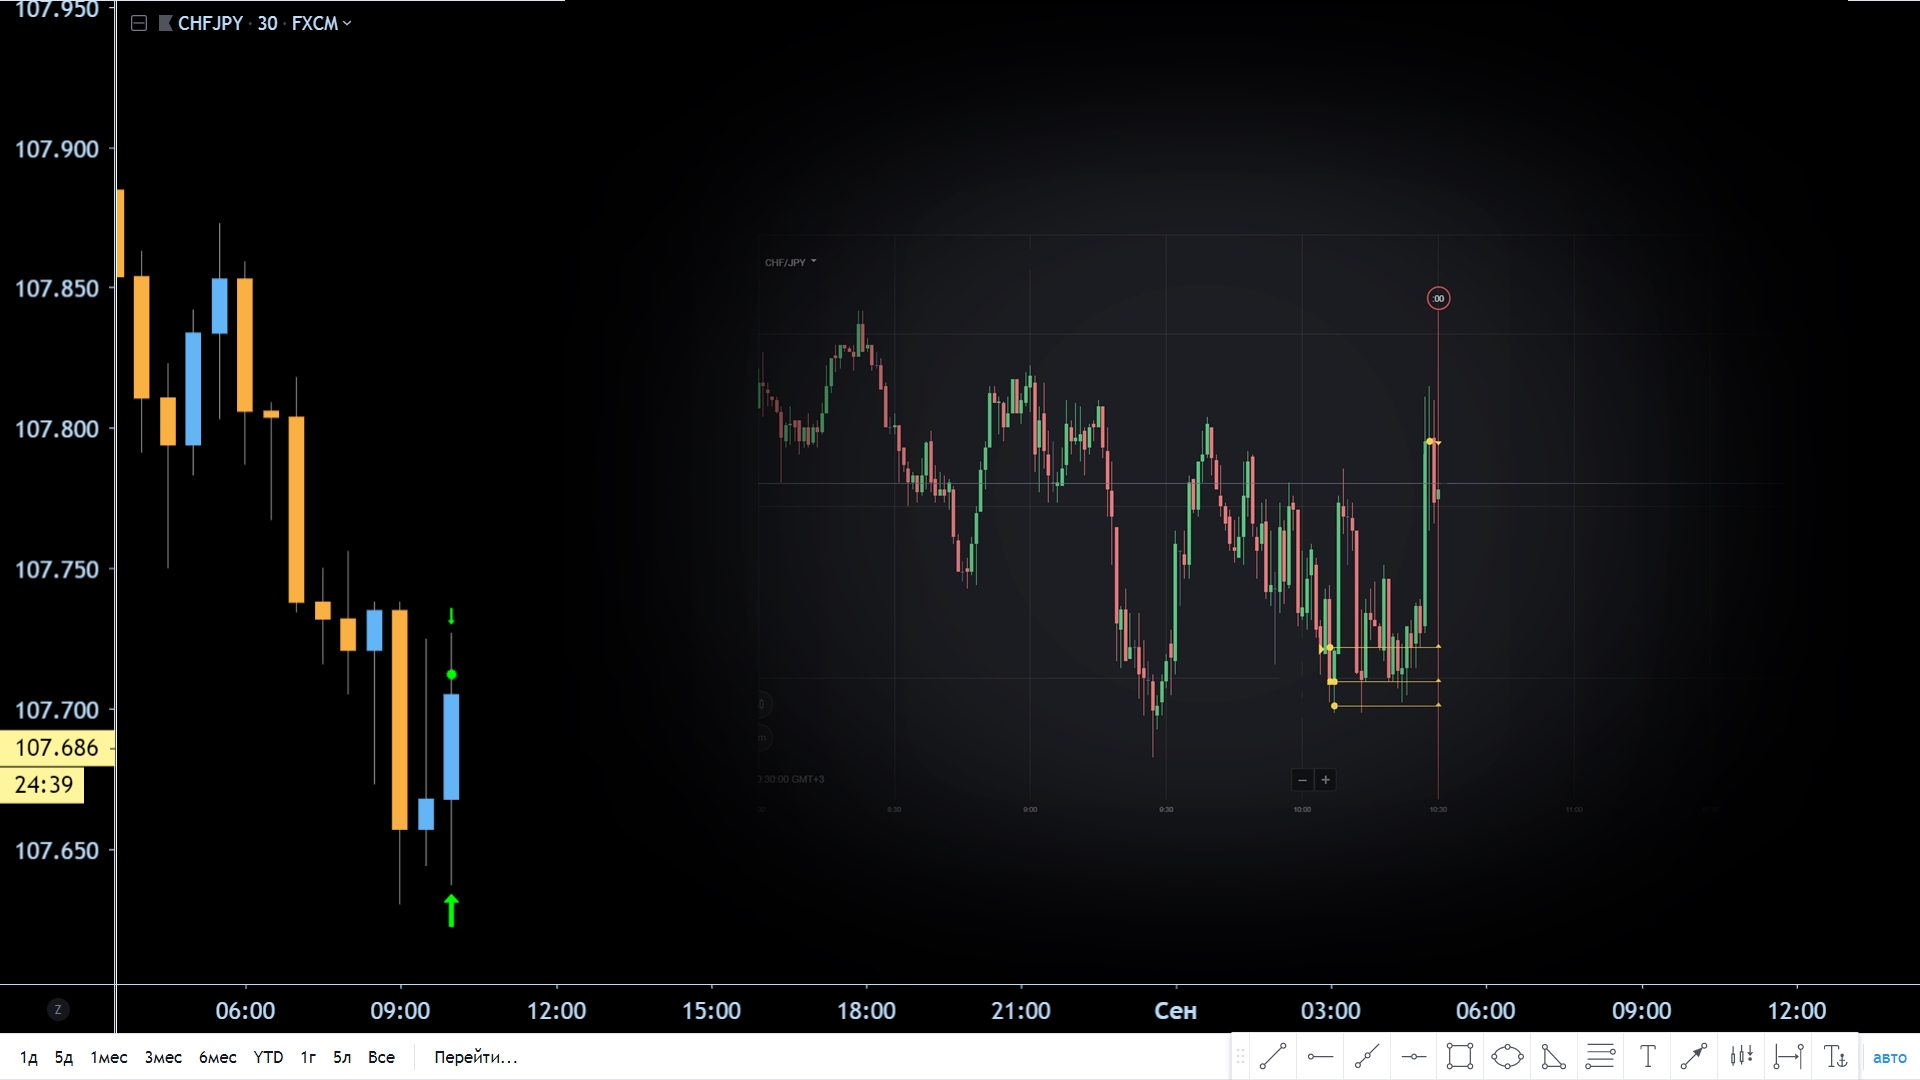Select the date range measure tool
The height and width of the screenshot is (1080, 1920).
[x=1788, y=1056]
